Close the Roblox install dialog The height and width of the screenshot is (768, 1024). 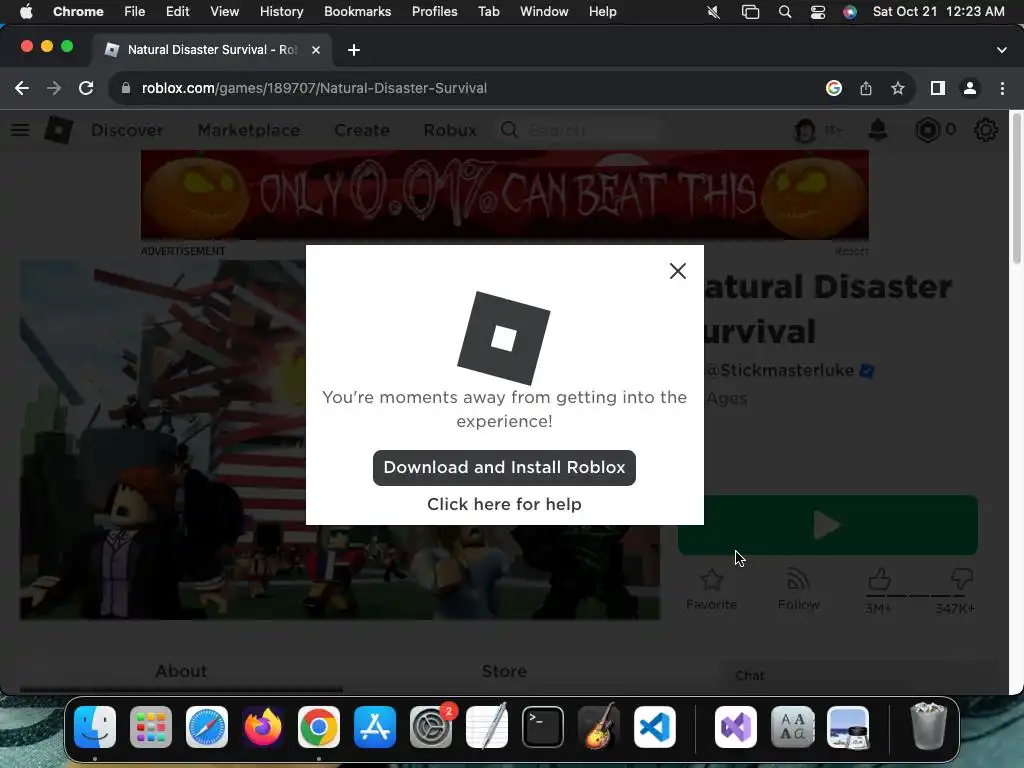678,271
